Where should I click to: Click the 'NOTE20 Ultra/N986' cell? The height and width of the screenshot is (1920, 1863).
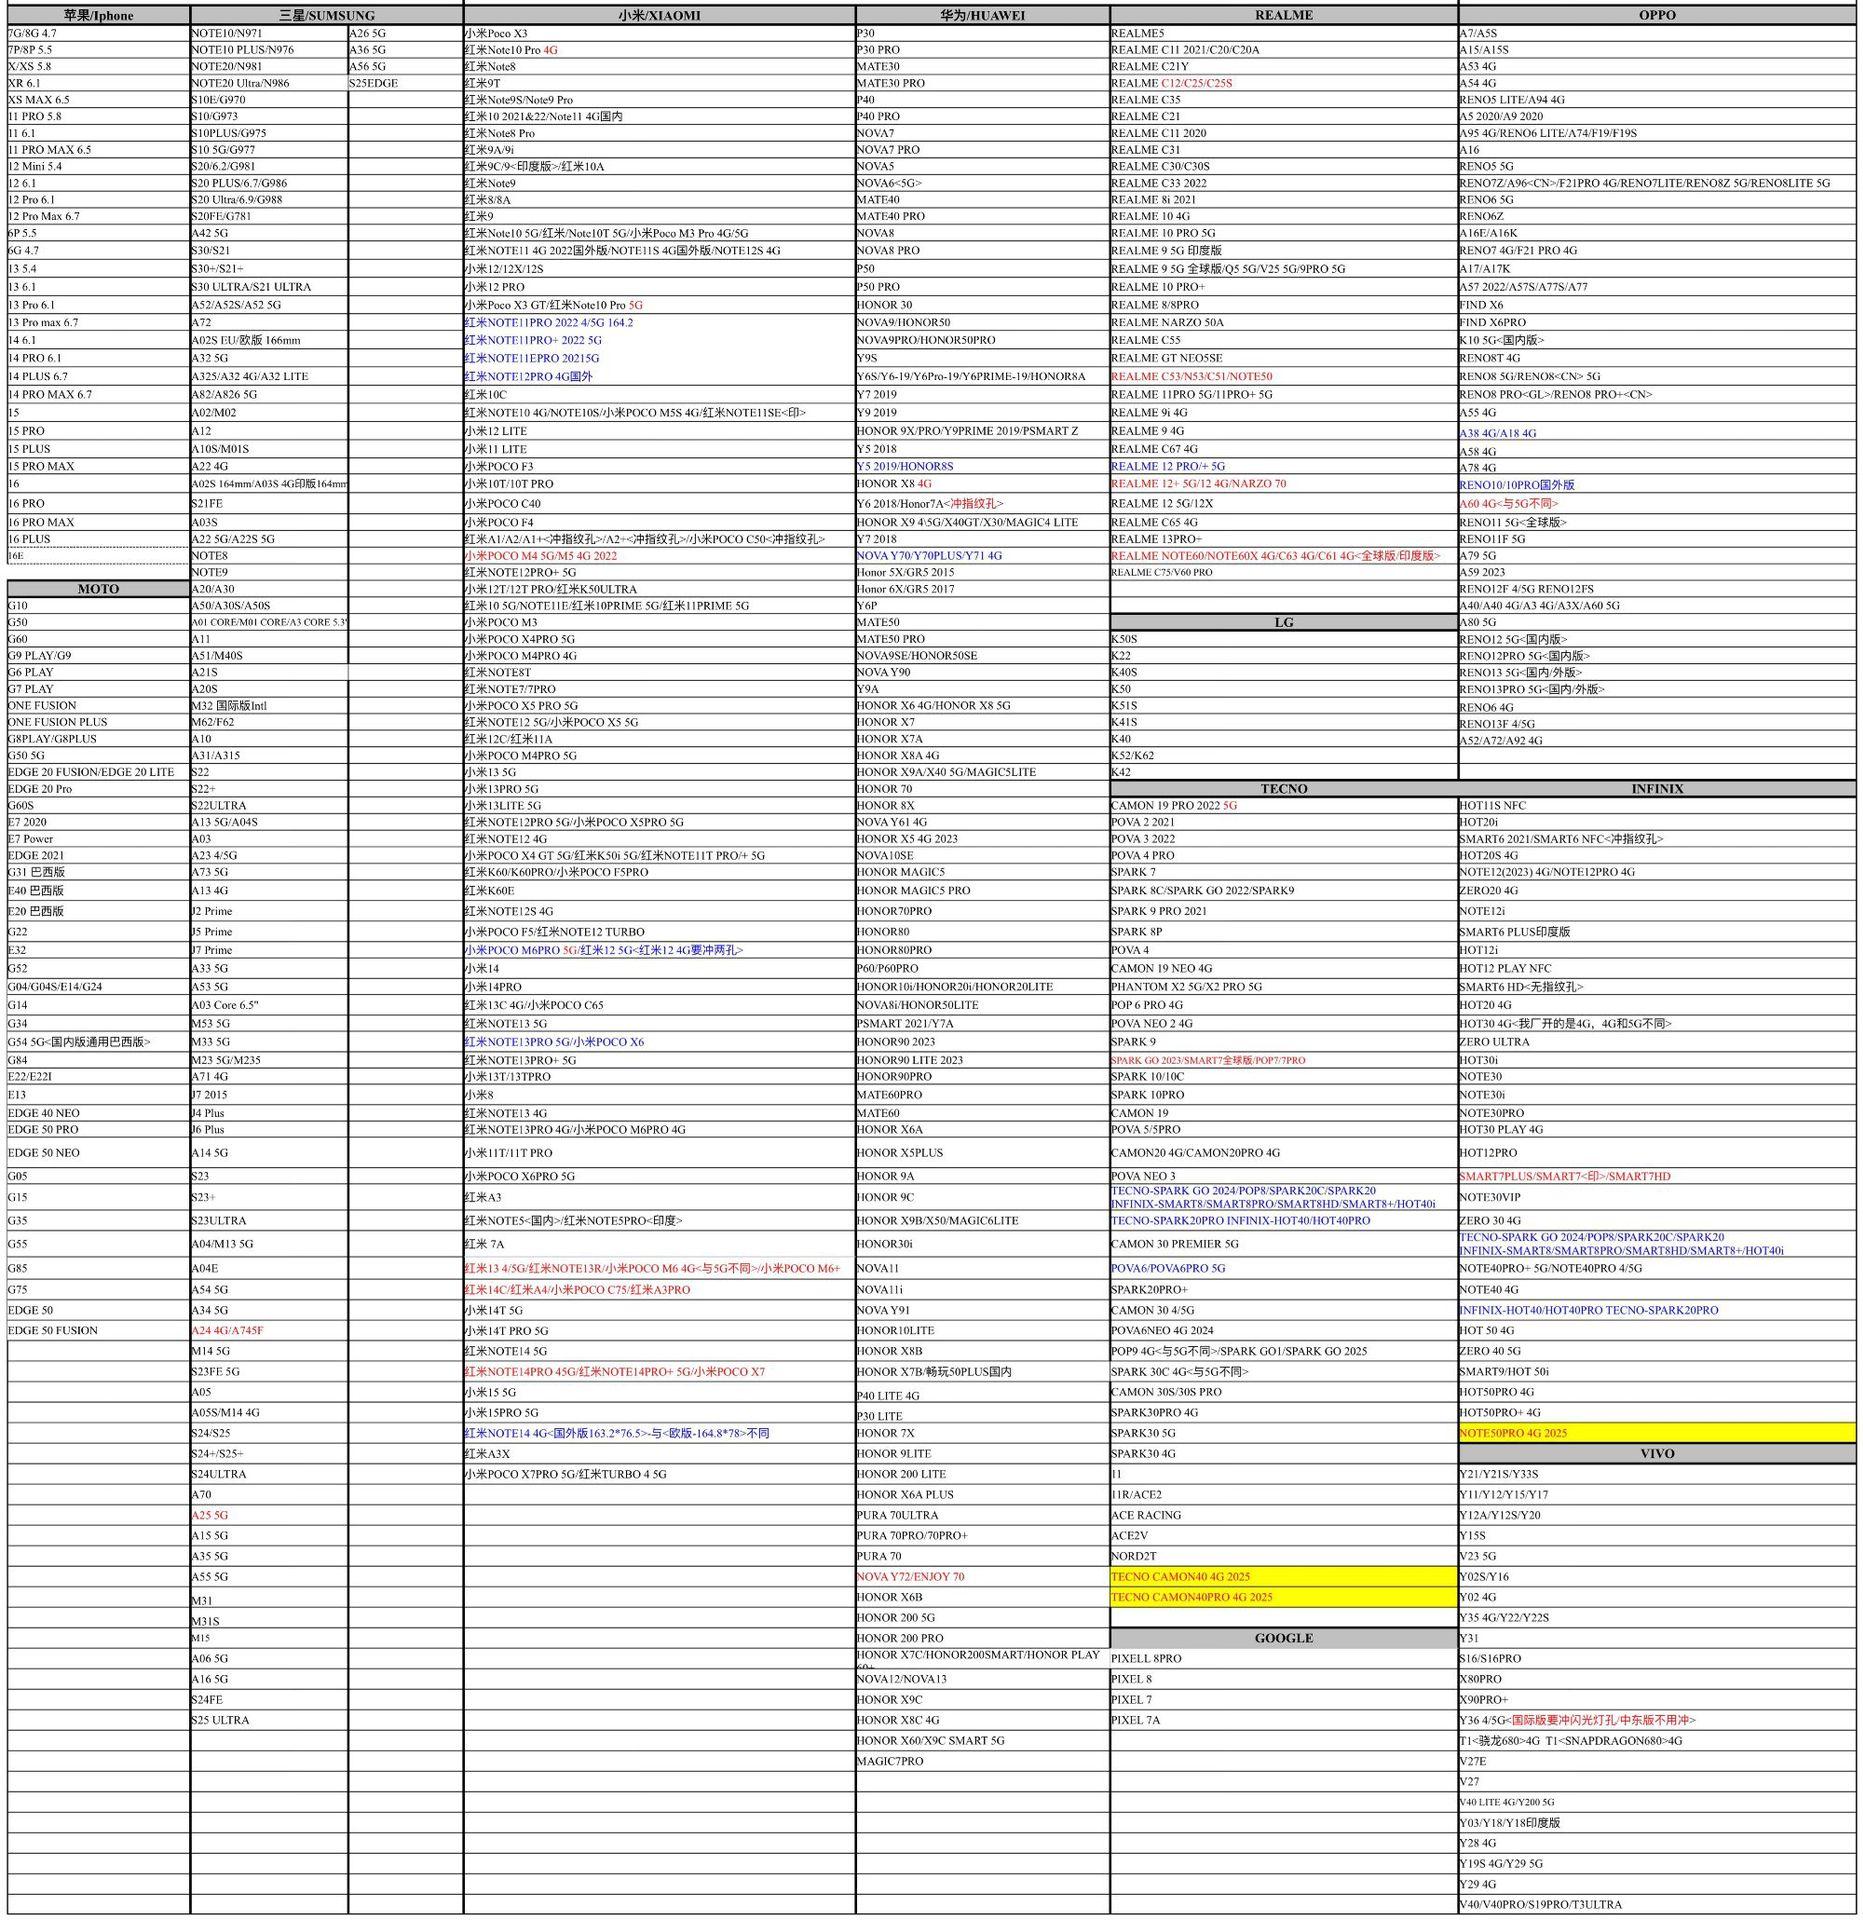pyautogui.click(x=269, y=83)
